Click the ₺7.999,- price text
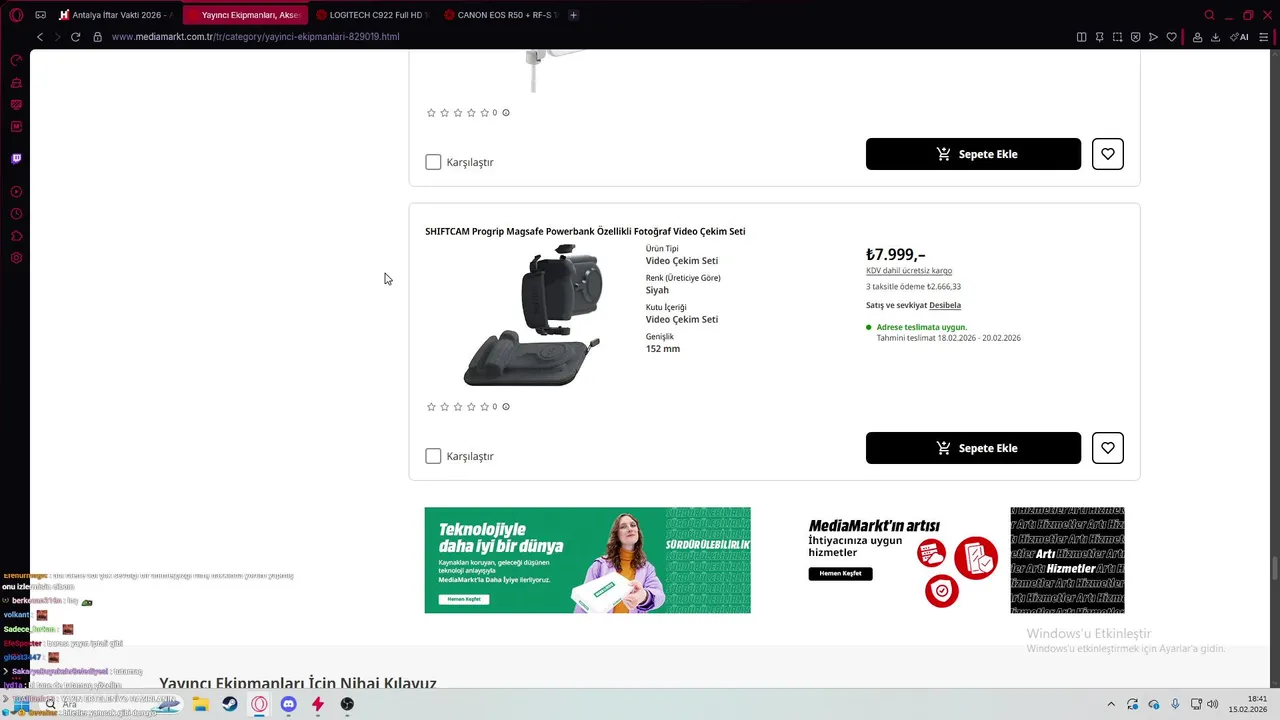 coord(895,254)
